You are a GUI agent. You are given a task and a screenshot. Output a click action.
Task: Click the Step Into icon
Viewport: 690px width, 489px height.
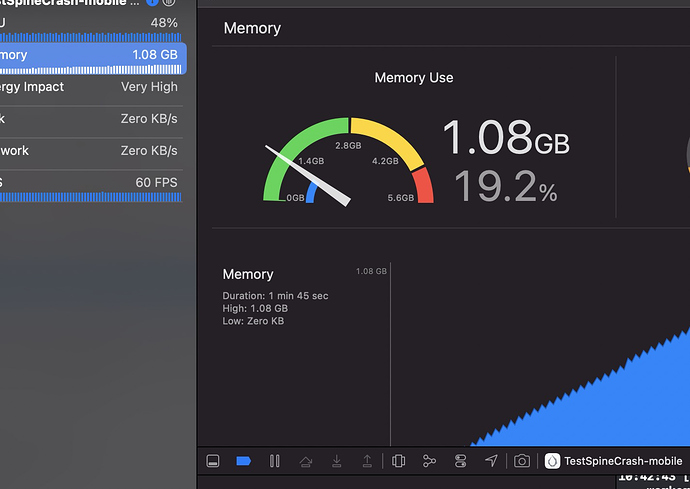pos(337,461)
